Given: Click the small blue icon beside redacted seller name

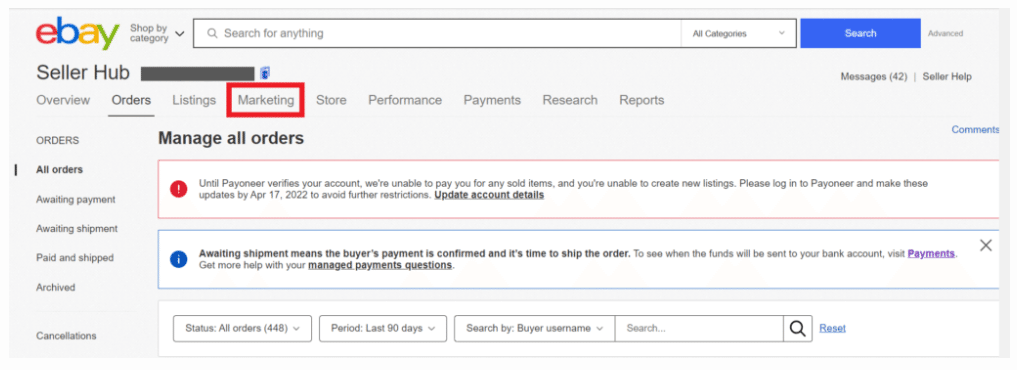Looking at the screenshot, I should [265, 73].
